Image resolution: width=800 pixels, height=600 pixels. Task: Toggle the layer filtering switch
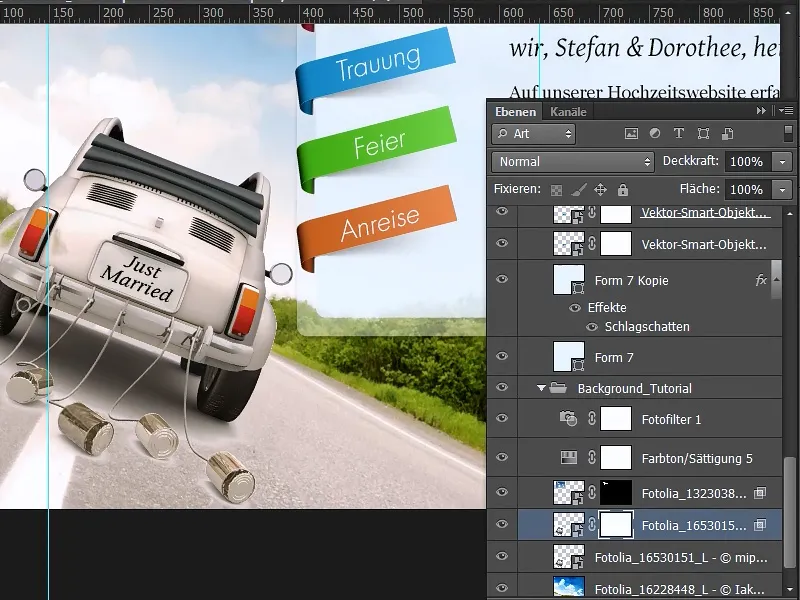pos(788,134)
